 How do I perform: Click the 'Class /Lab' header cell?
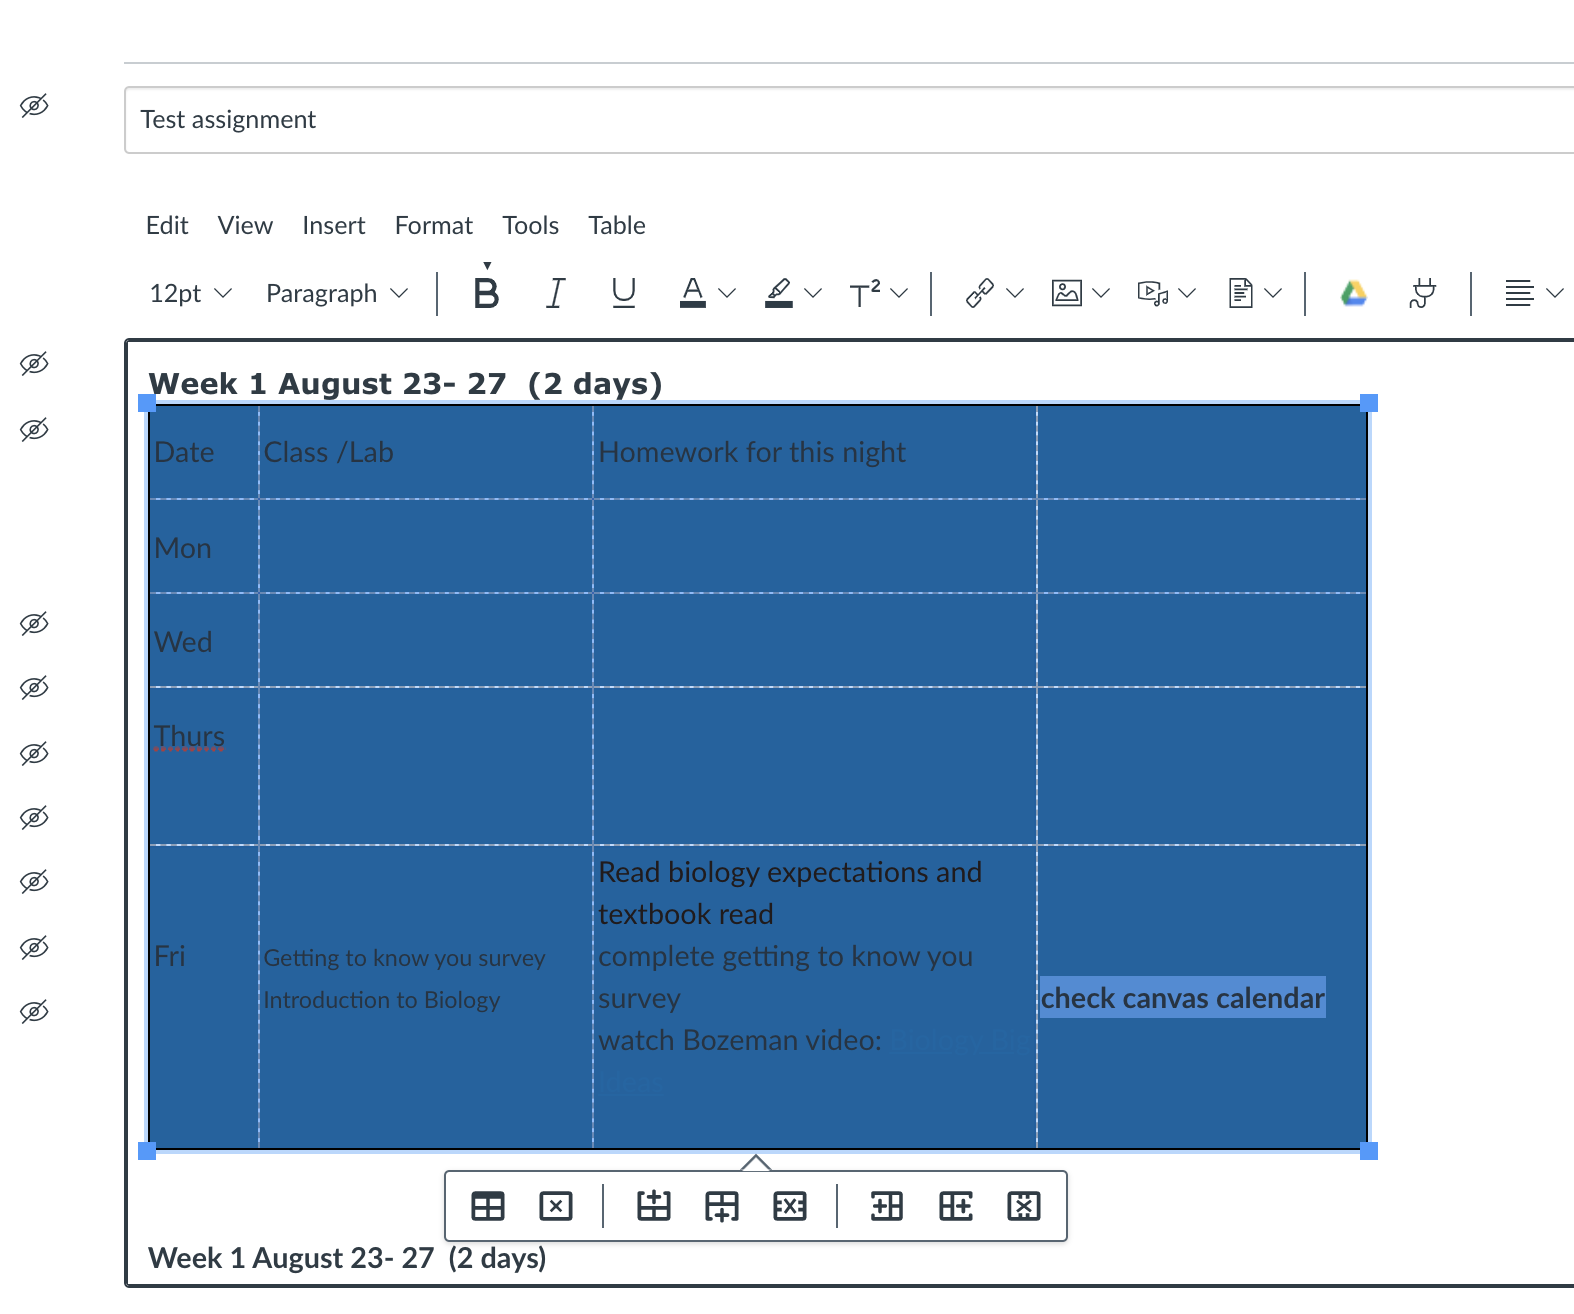click(426, 452)
